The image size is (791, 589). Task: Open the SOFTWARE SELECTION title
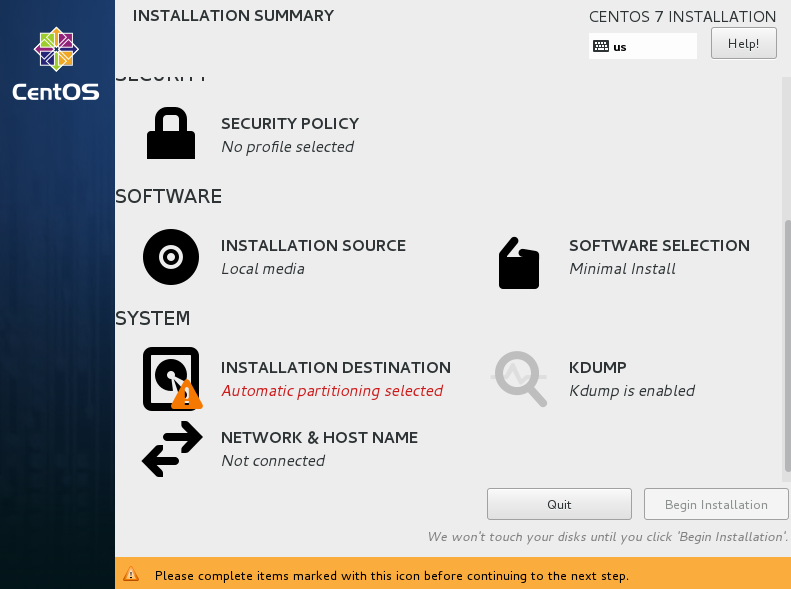click(659, 246)
